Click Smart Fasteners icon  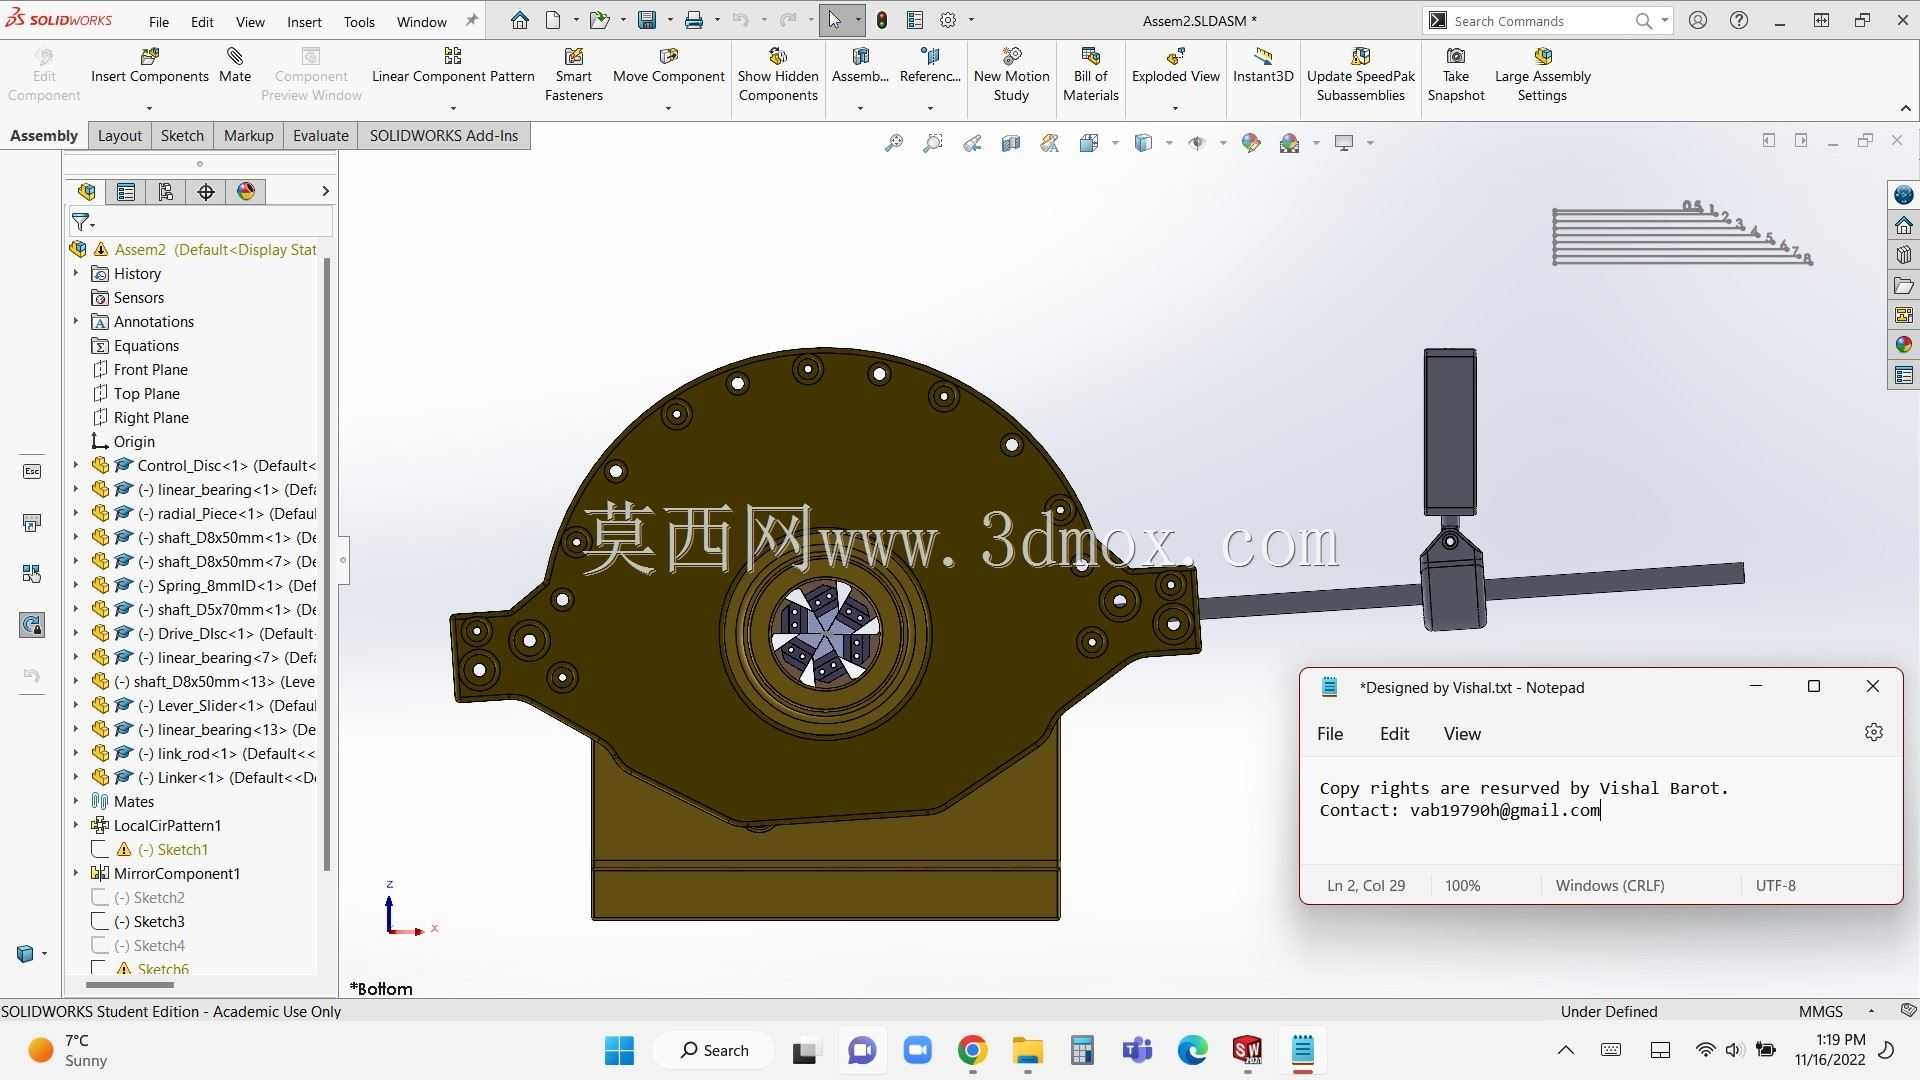tap(573, 75)
